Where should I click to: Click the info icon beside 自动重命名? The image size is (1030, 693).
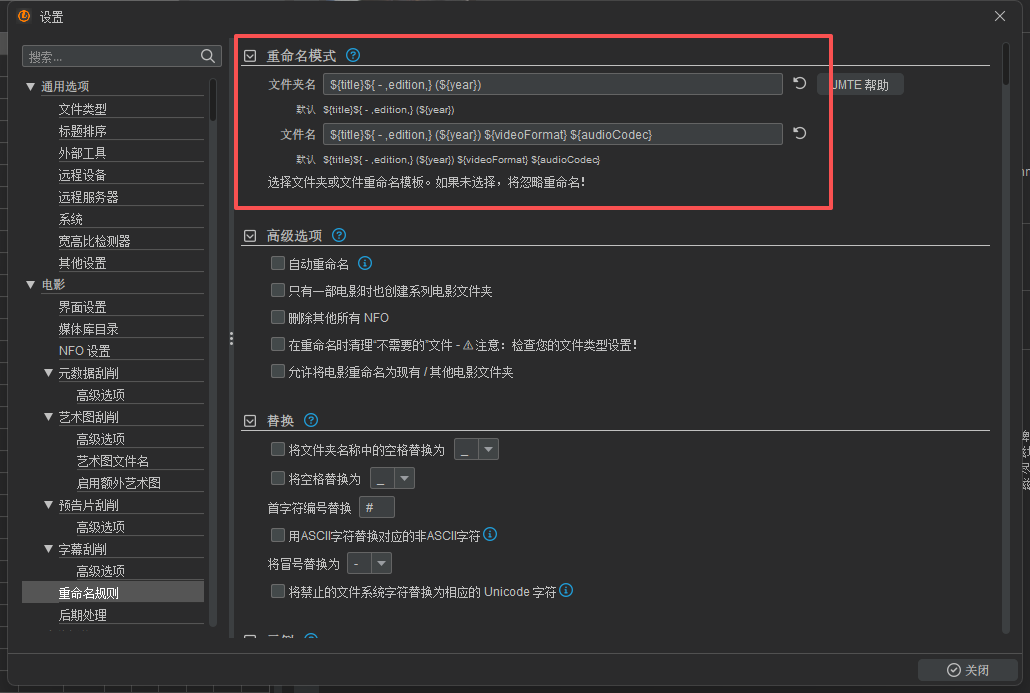pos(365,264)
